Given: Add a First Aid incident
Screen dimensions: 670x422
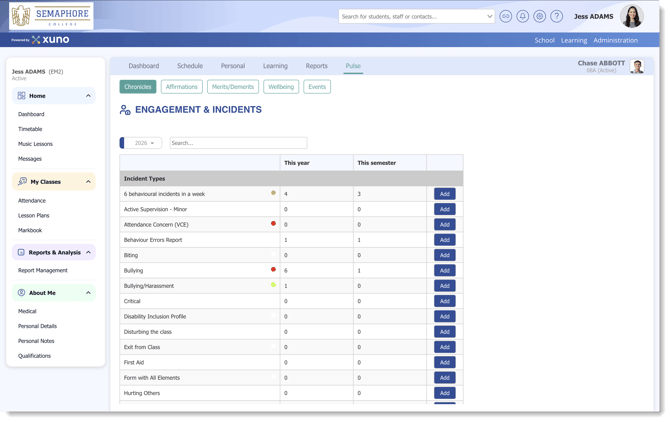Looking at the screenshot, I should pyautogui.click(x=445, y=363).
